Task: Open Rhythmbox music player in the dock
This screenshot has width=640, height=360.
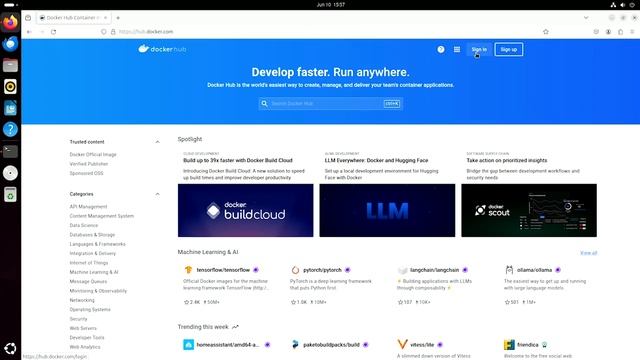Action: (10, 87)
